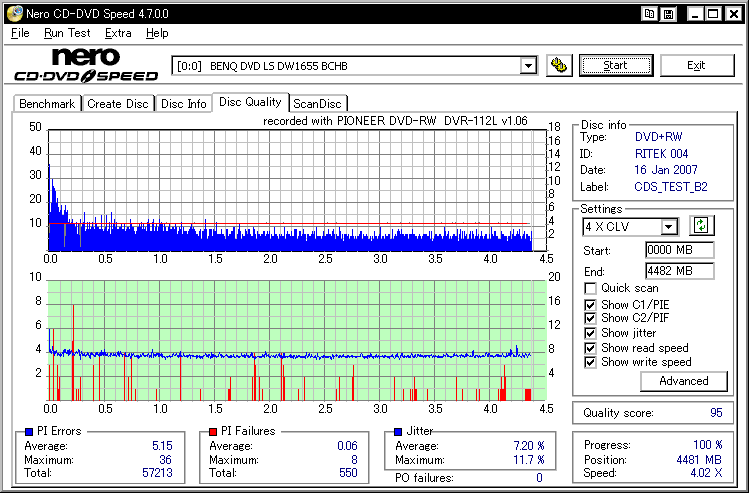Disable Show write speed checkbox
749x493 pixels.
click(590, 362)
